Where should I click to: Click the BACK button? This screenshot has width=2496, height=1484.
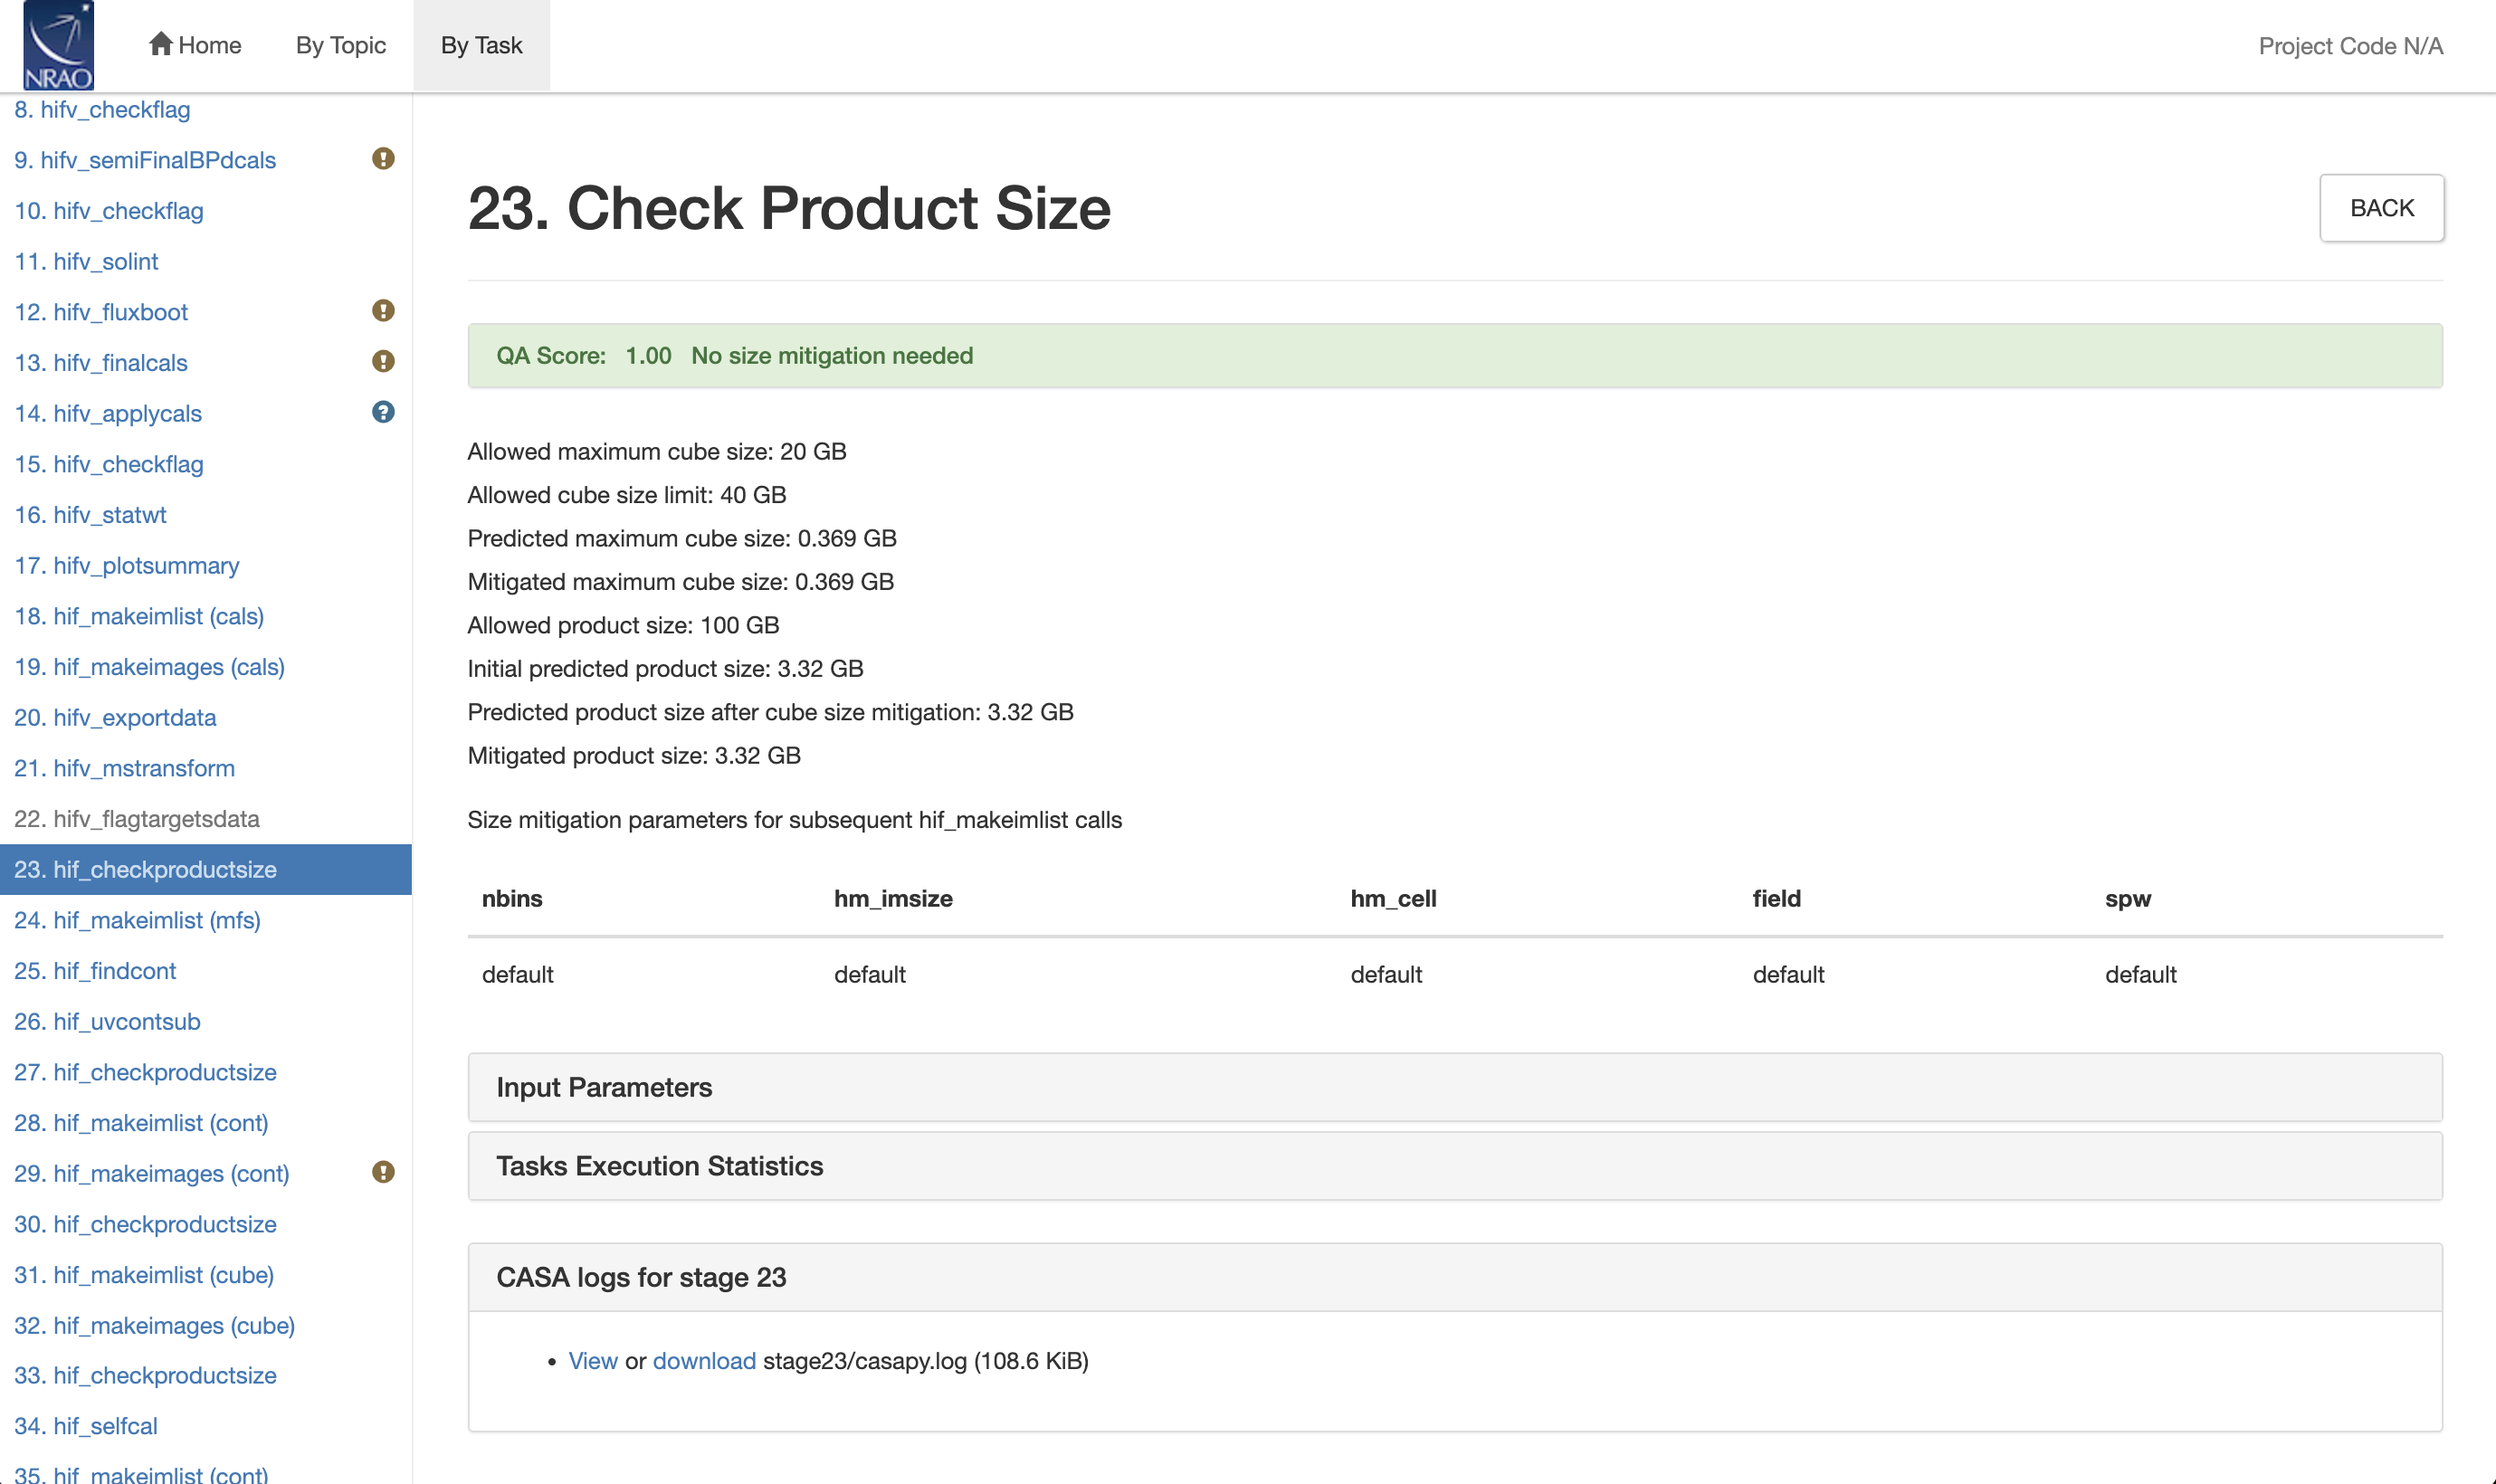tap(2381, 208)
